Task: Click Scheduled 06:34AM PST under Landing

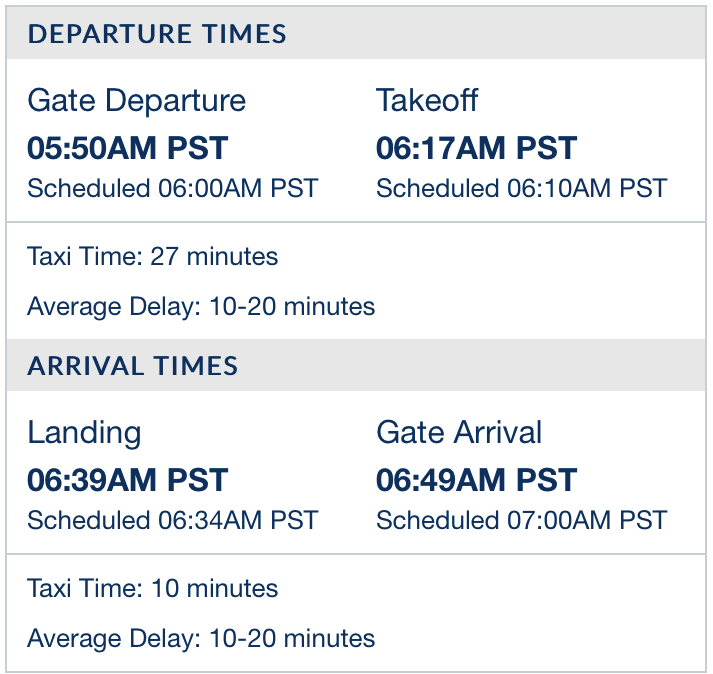Action: 172,520
